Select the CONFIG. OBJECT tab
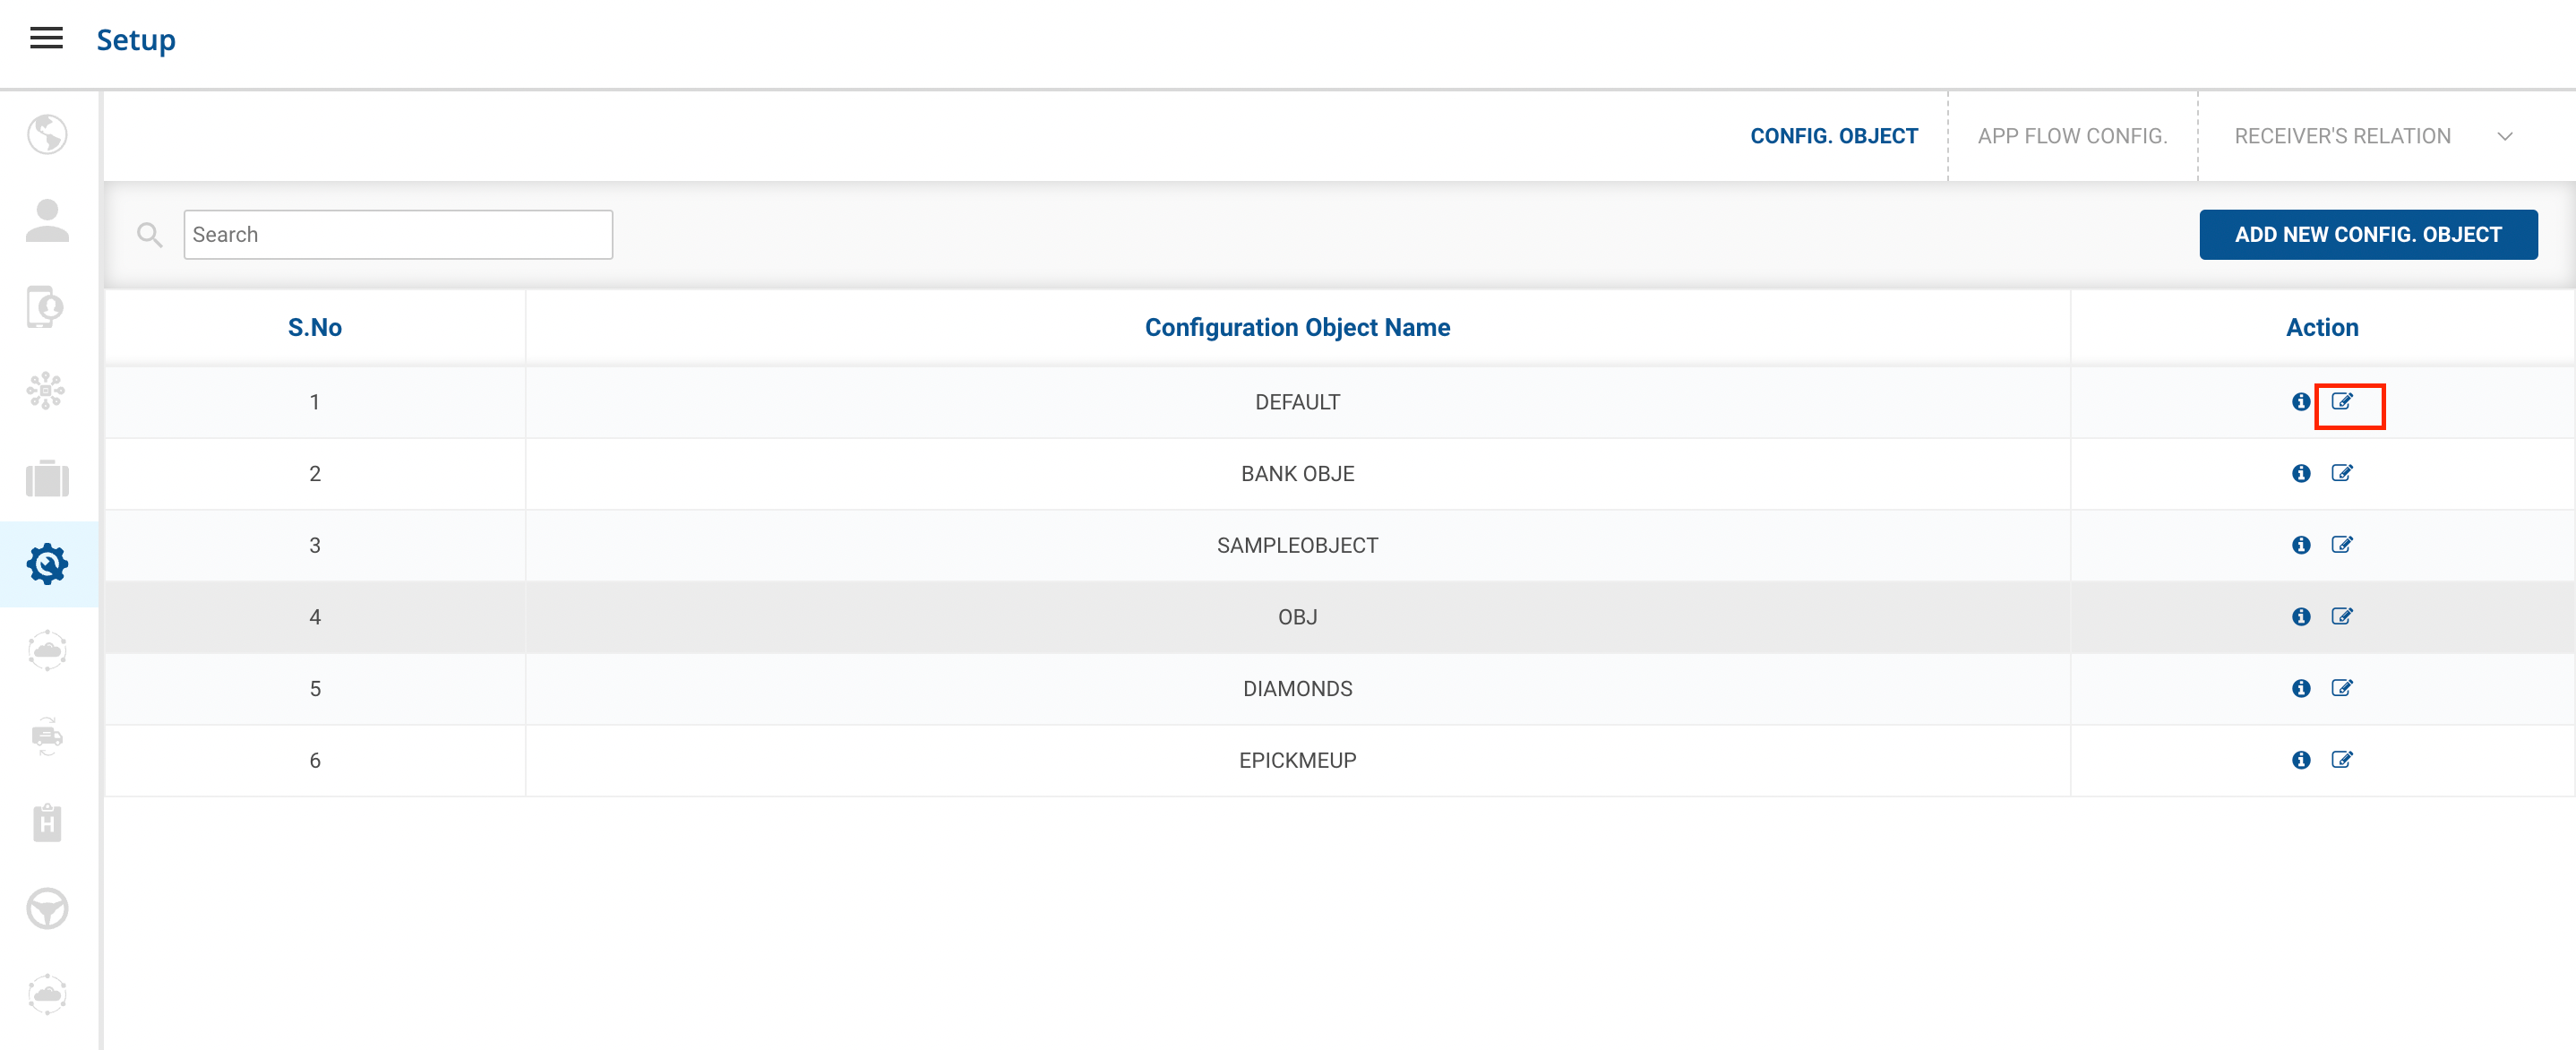The width and height of the screenshot is (2576, 1050). [x=1833, y=136]
